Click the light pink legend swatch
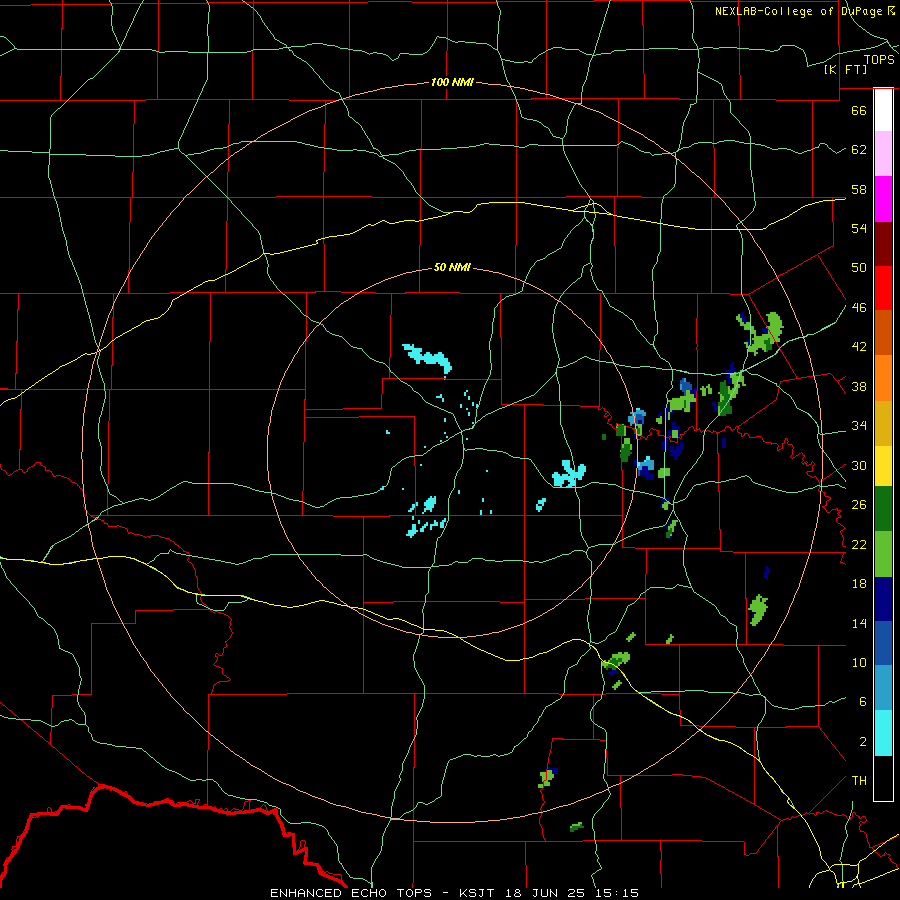 (883, 154)
